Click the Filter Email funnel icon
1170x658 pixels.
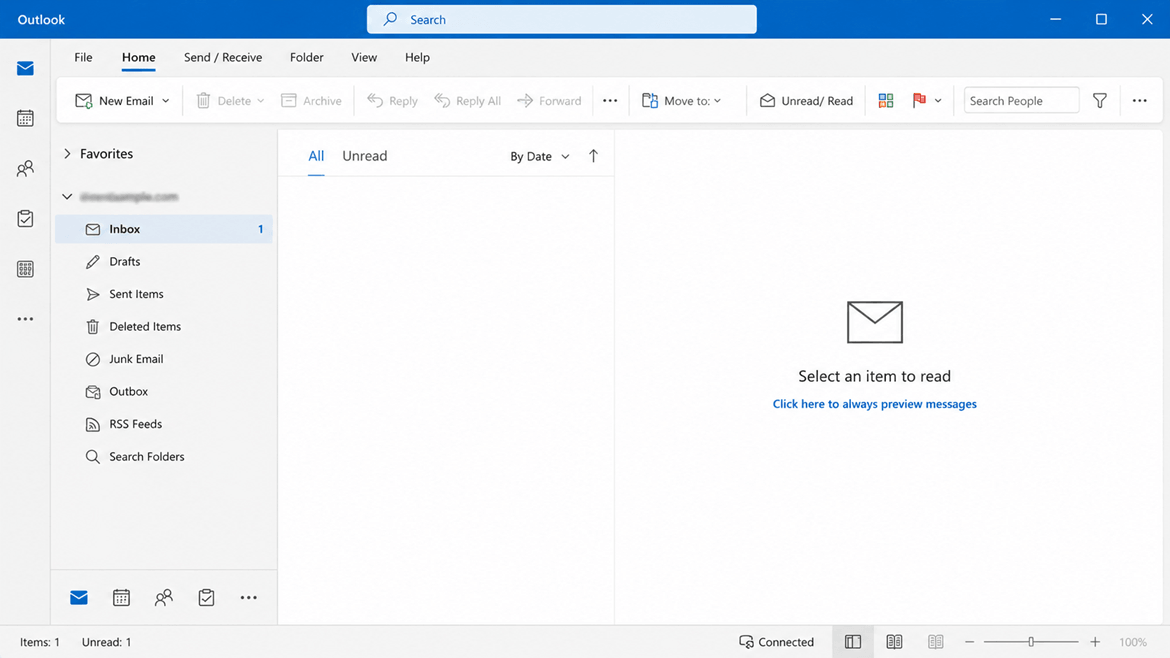1100,101
